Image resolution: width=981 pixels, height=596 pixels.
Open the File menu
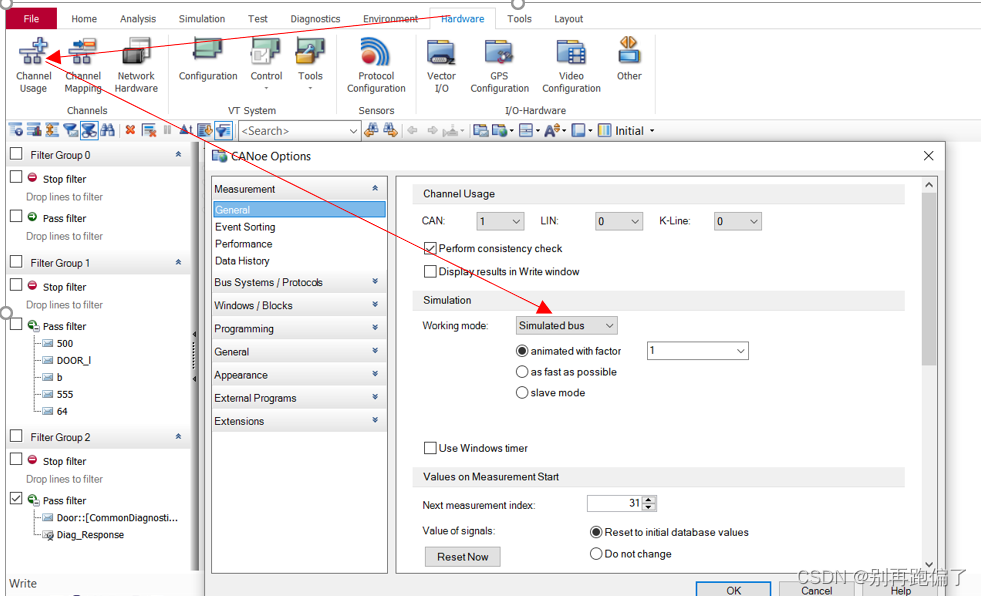tap(31, 19)
